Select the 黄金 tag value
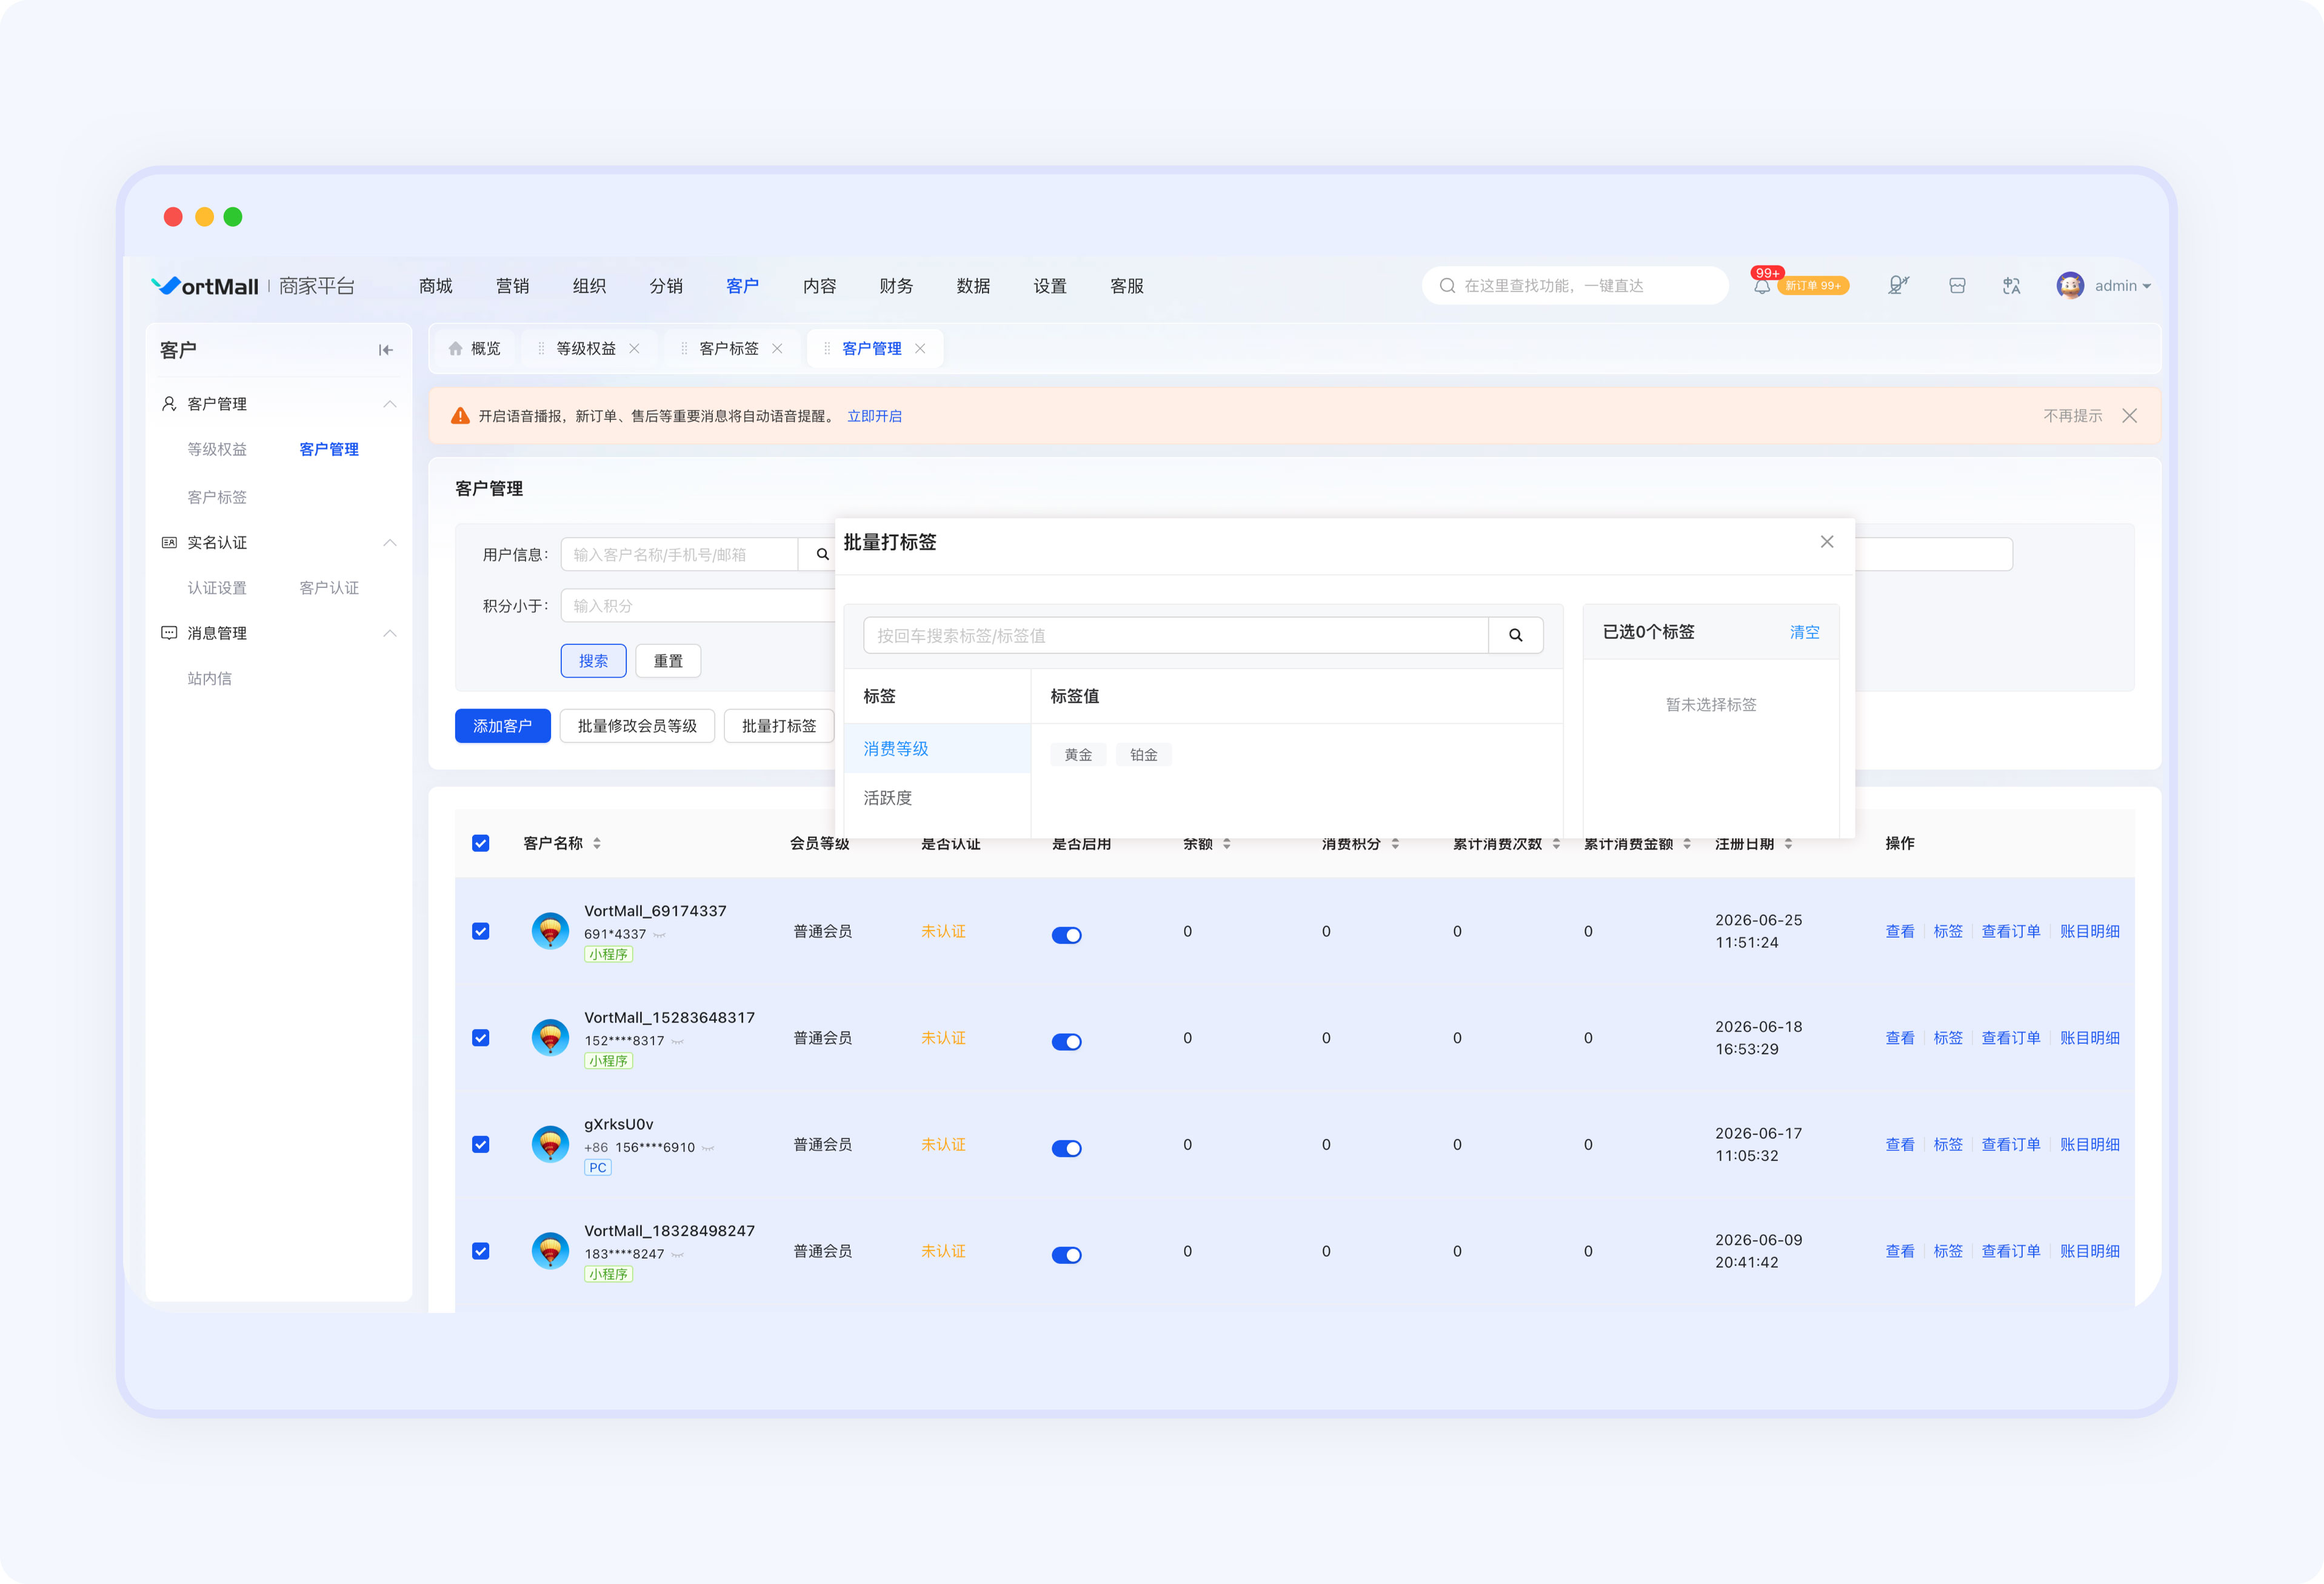 click(x=1078, y=755)
